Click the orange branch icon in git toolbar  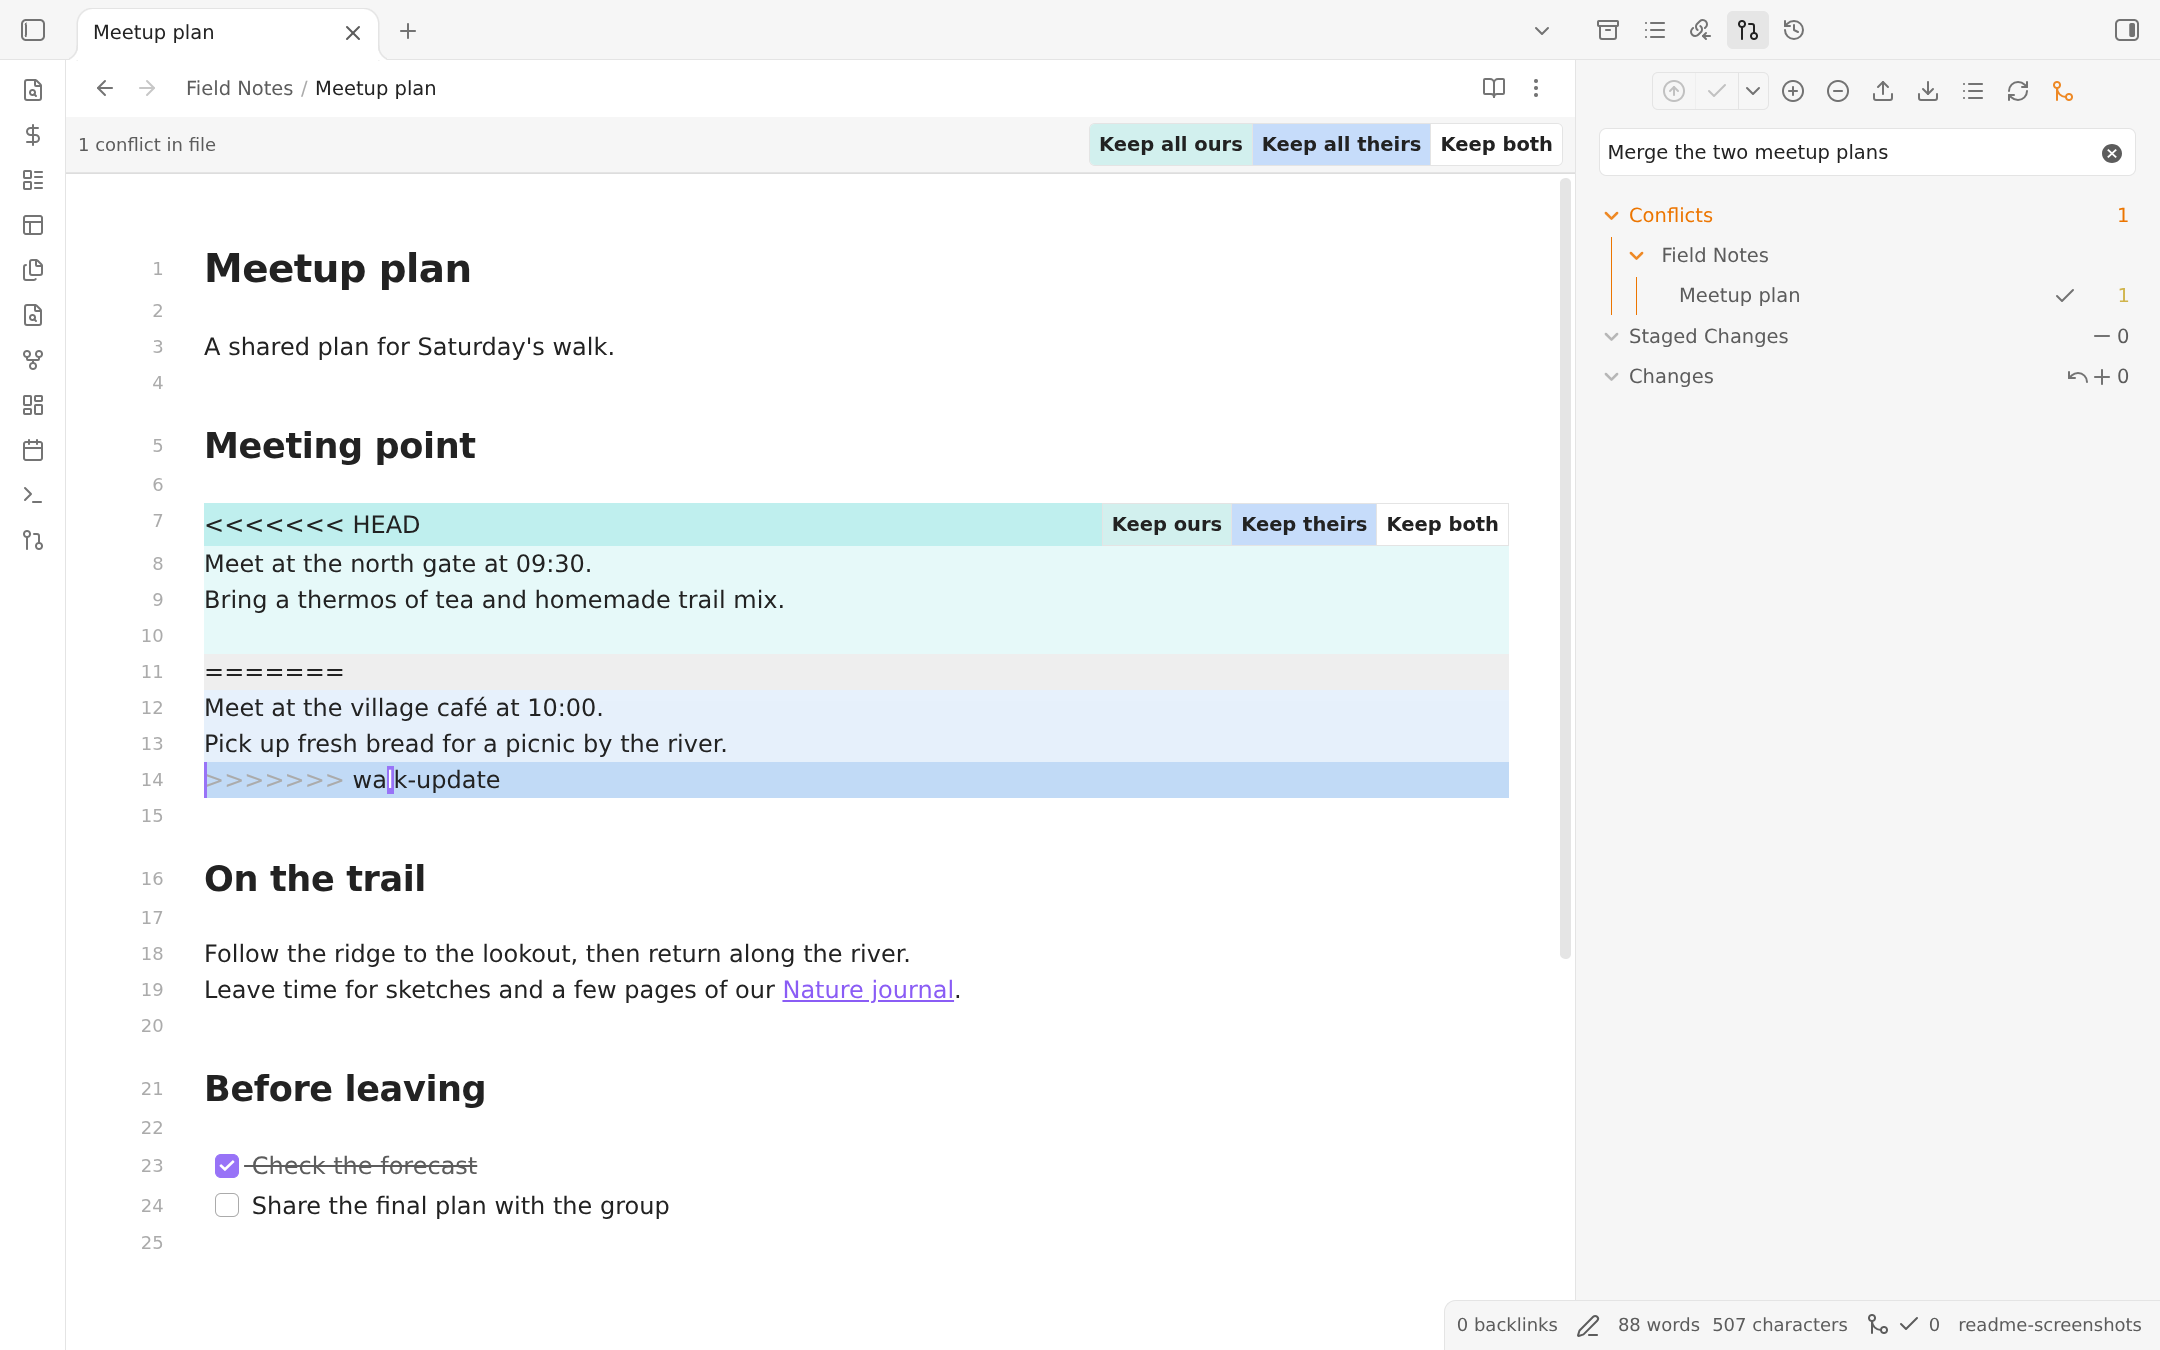tap(2063, 91)
